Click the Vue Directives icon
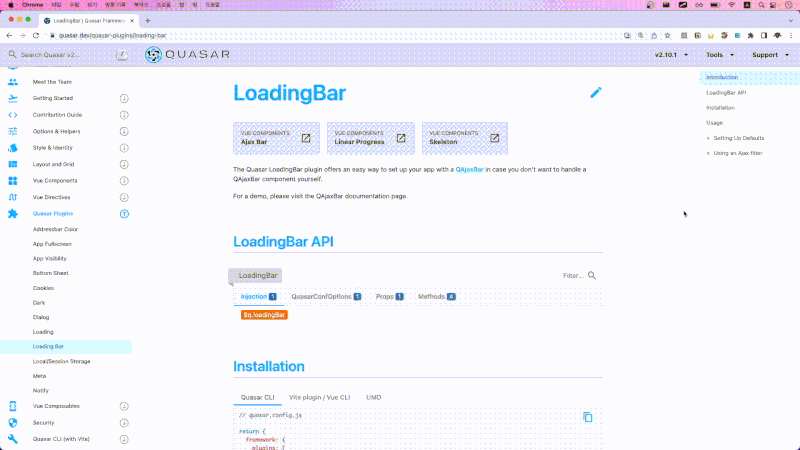Viewport: 800px width, 450px height. pos(13,197)
